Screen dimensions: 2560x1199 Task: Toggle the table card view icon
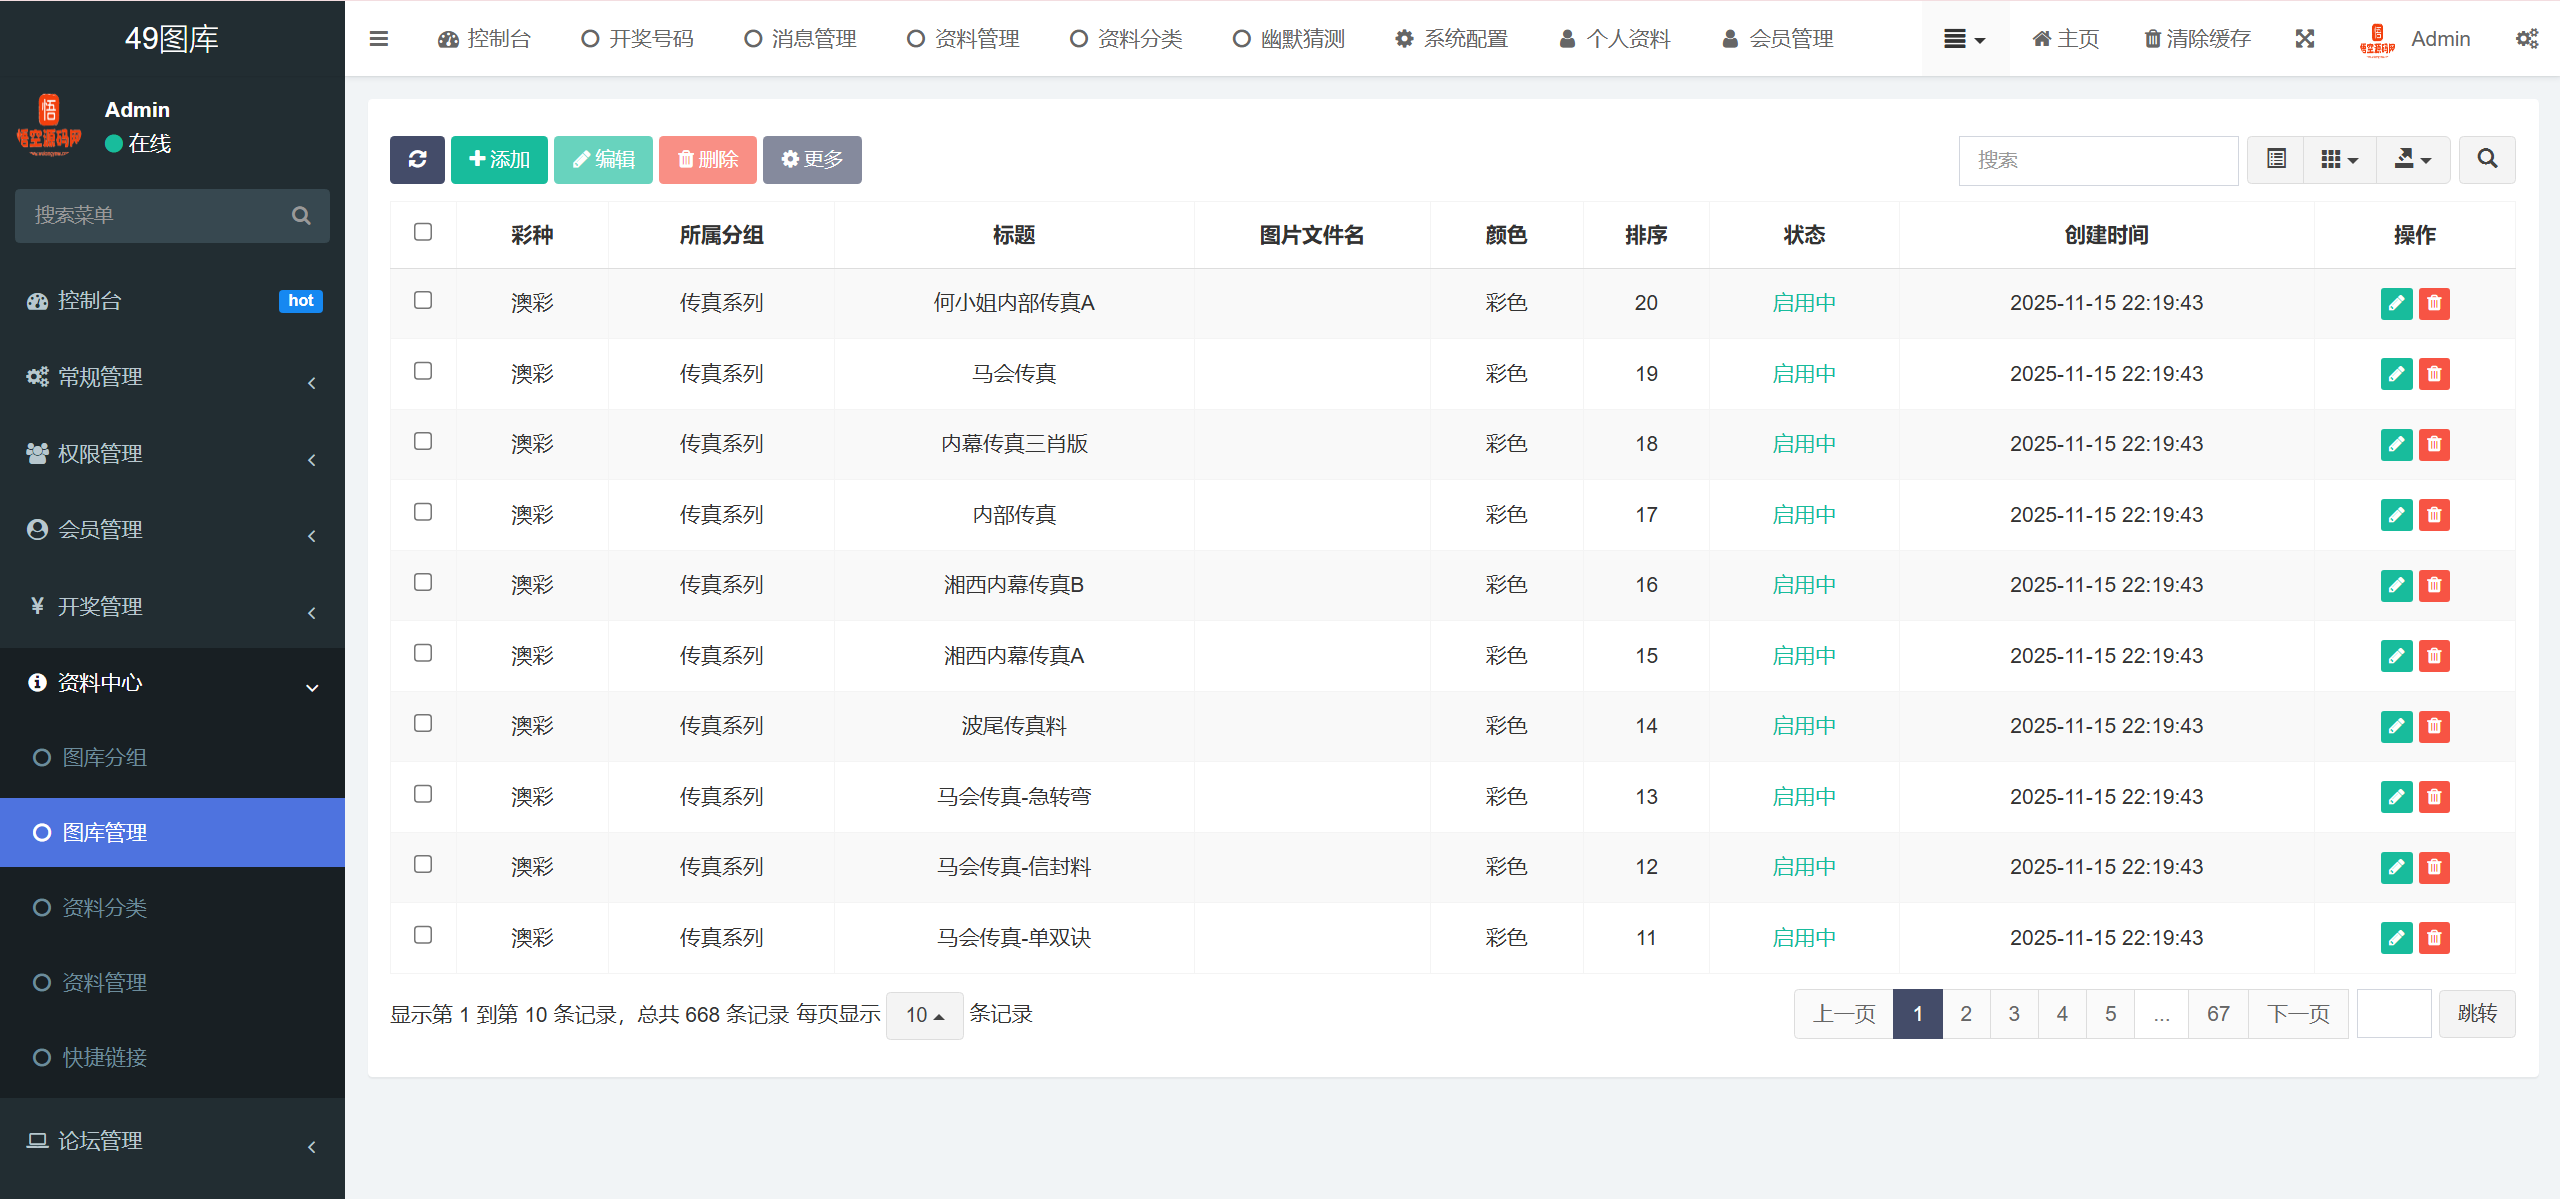(x=2276, y=159)
